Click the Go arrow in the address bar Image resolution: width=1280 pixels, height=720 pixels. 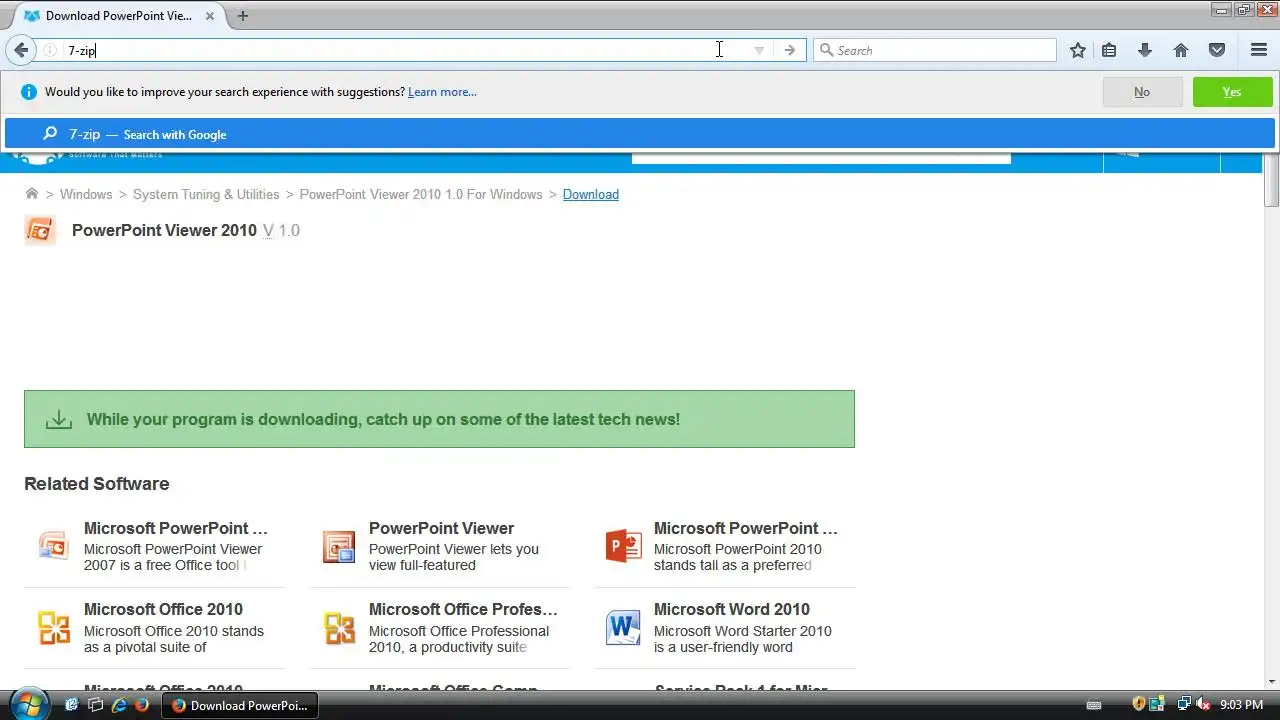click(790, 50)
